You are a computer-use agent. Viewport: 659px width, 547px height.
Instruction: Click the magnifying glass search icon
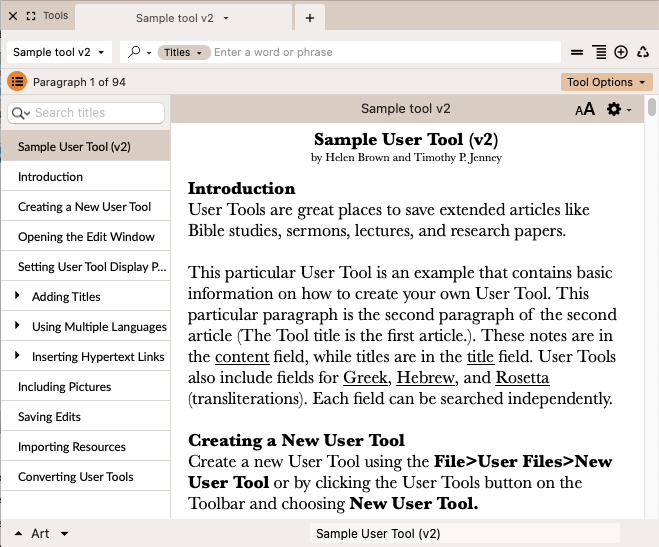tap(134, 52)
